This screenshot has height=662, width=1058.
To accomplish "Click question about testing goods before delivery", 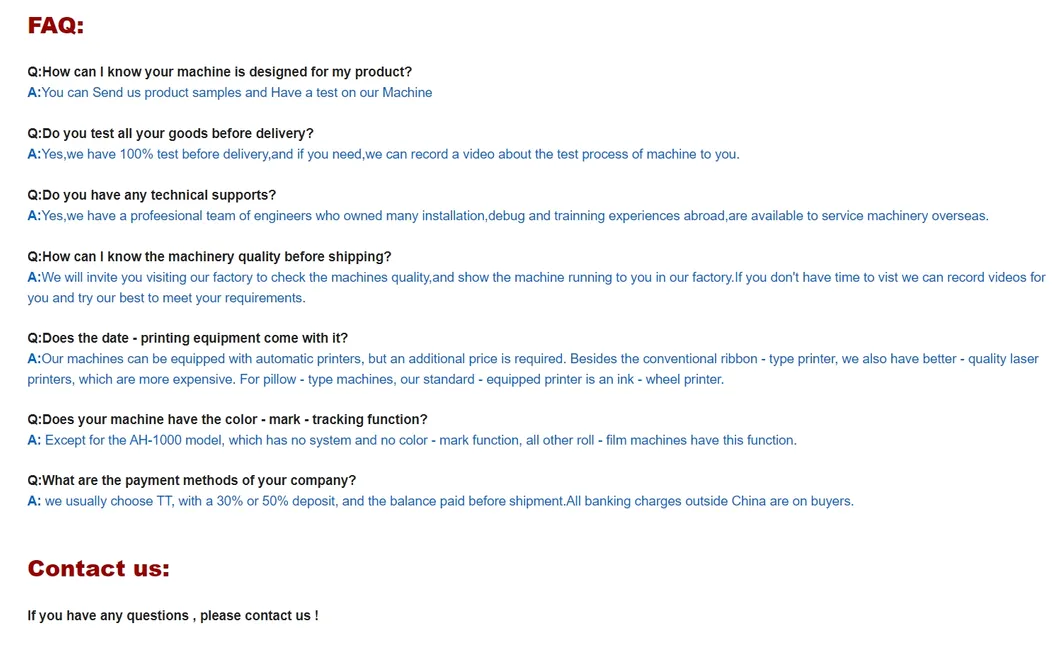I will [170, 134].
